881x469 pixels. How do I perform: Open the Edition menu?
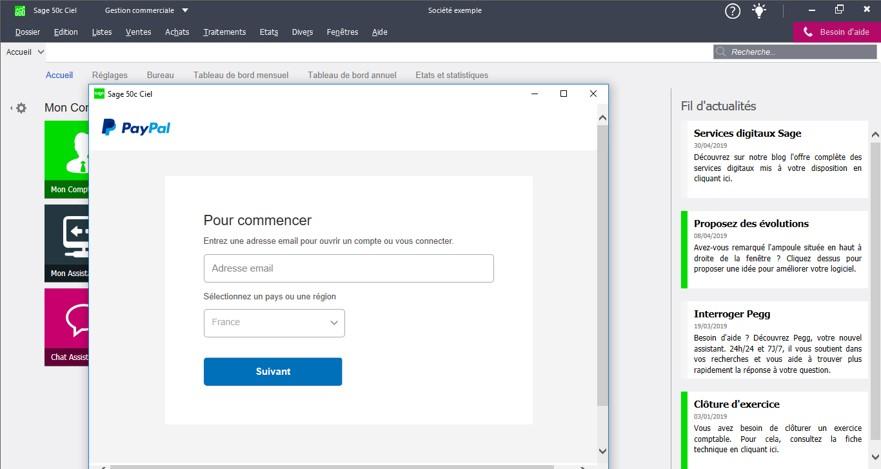(x=66, y=32)
